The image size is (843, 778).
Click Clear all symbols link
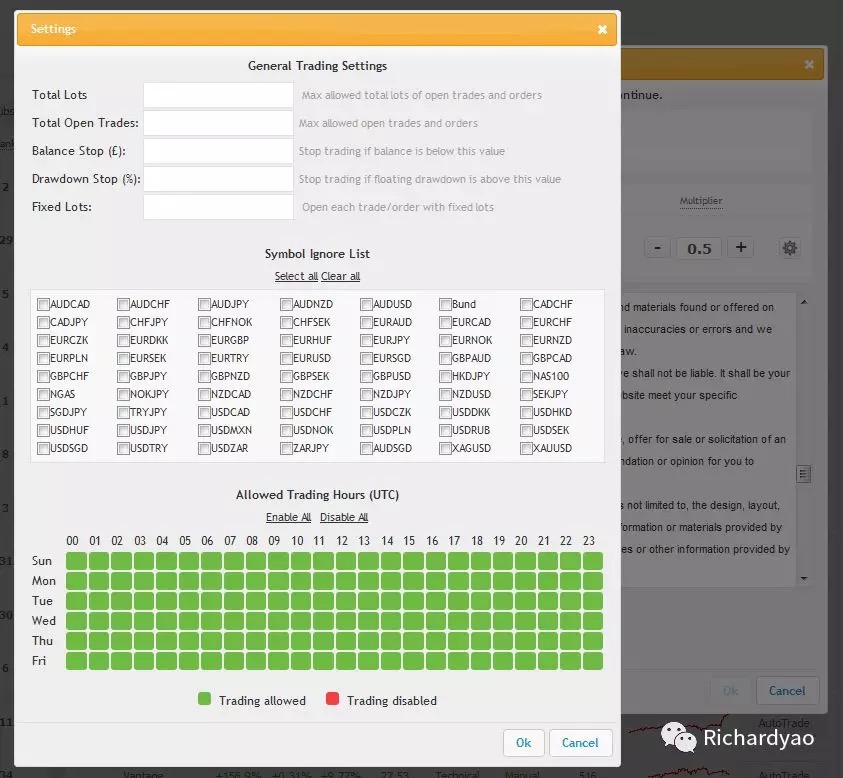pos(341,277)
